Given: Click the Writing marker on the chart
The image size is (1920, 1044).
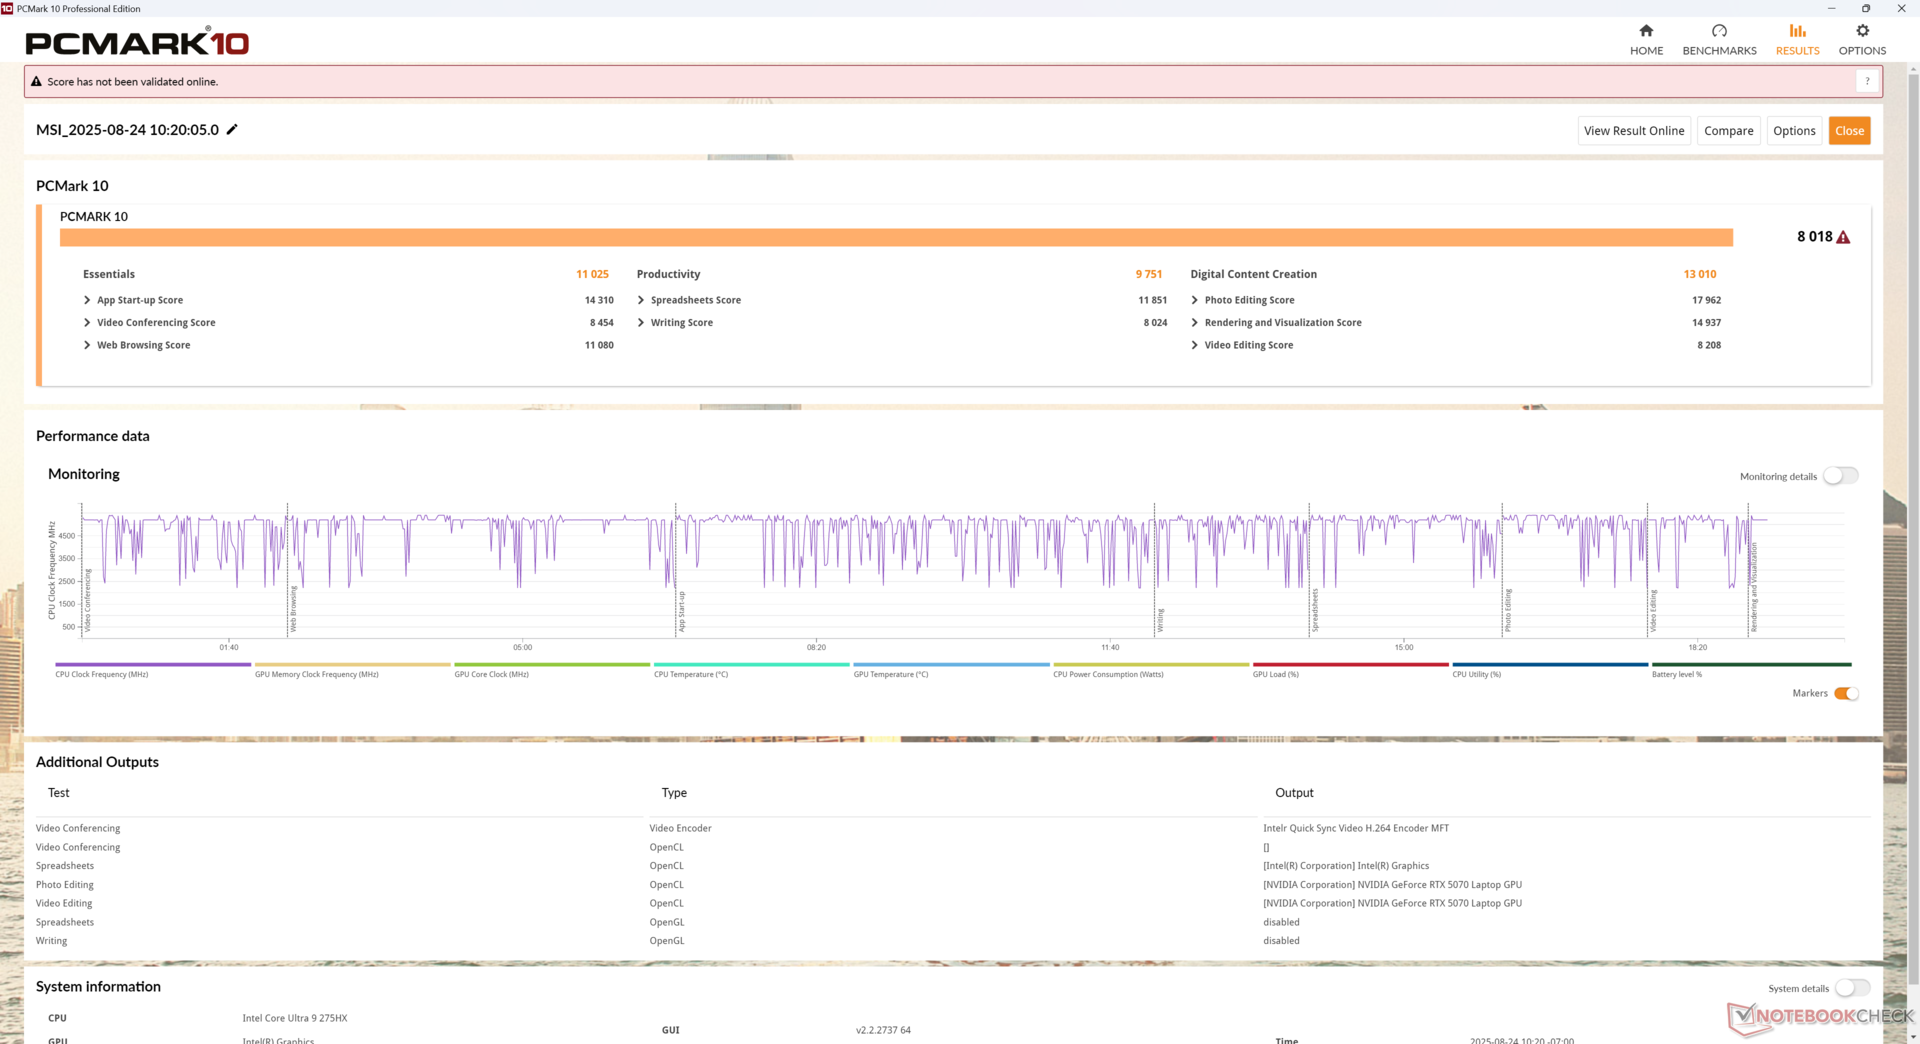Looking at the screenshot, I should coord(1160,620).
